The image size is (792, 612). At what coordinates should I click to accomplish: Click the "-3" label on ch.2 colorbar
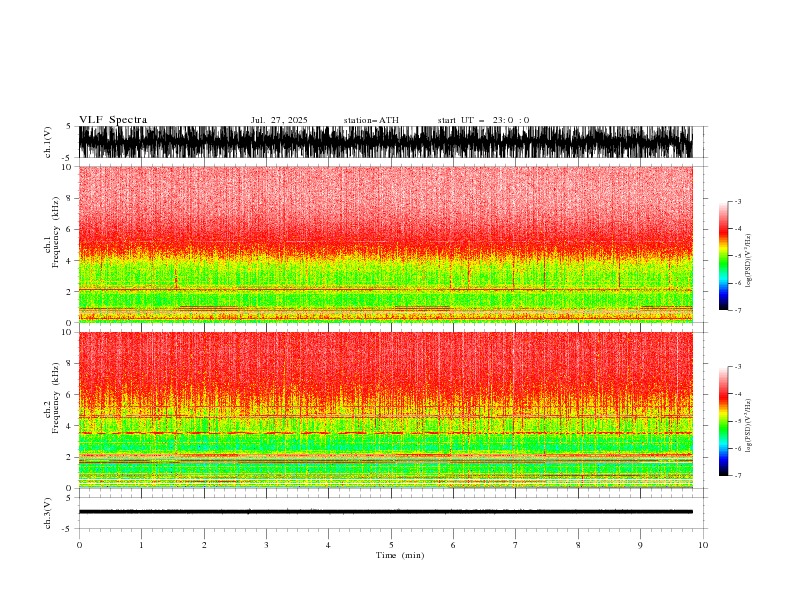click(738, 367)
